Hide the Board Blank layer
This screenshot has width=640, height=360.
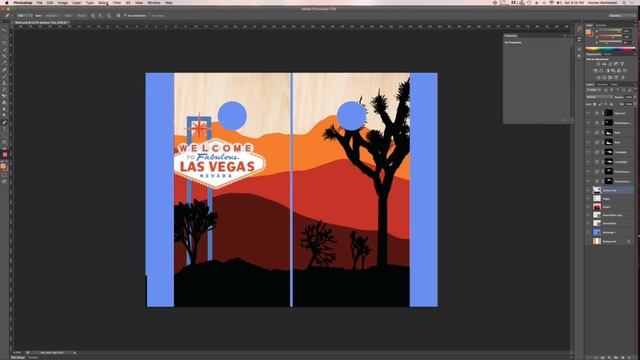(x=588, y=223)
